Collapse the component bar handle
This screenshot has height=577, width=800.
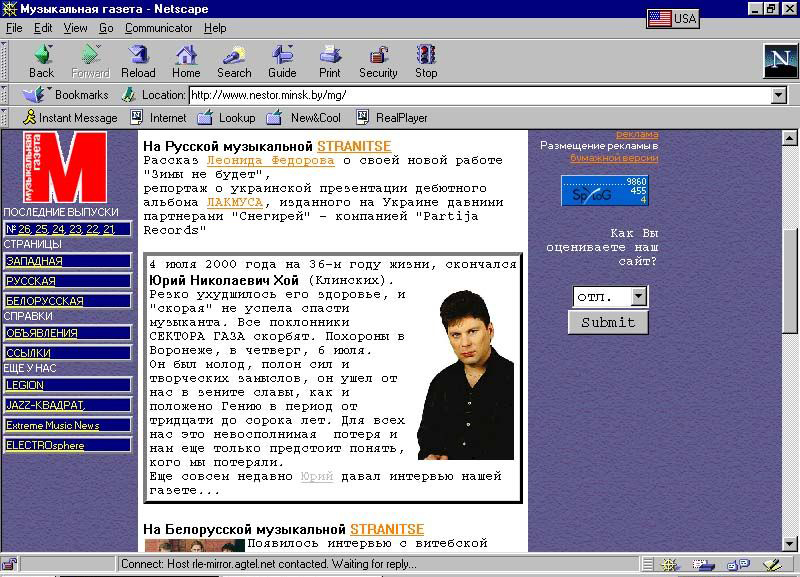[x=647, y=564]
